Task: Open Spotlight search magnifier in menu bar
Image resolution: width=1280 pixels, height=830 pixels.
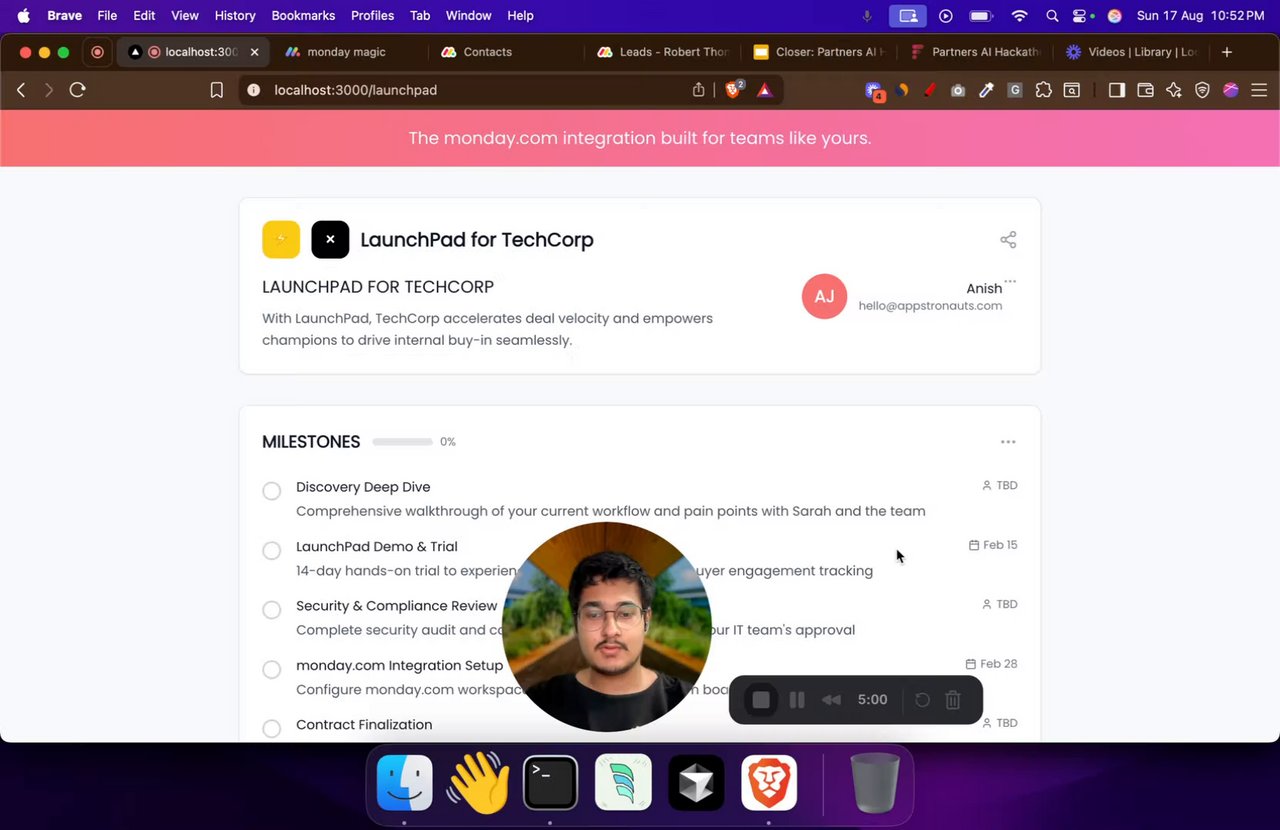Action: tap(1052, 16)
